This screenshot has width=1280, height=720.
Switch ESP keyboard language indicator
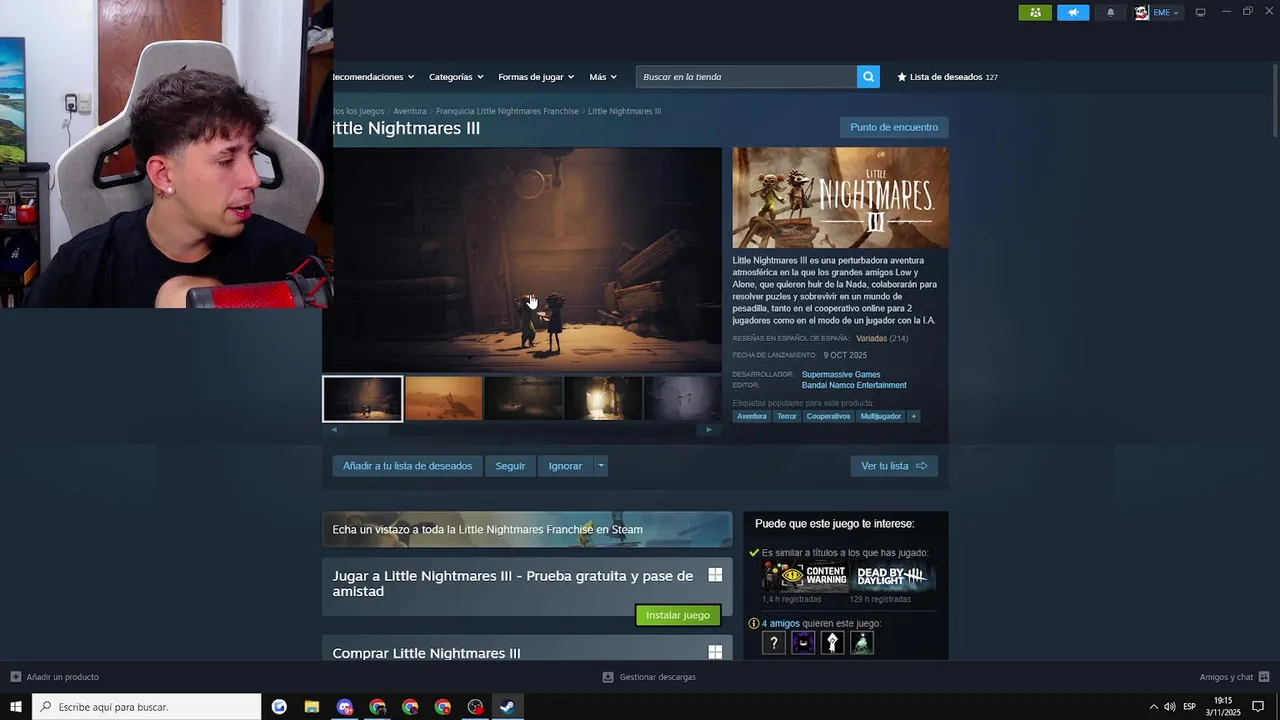click(x=1189, y=707)
